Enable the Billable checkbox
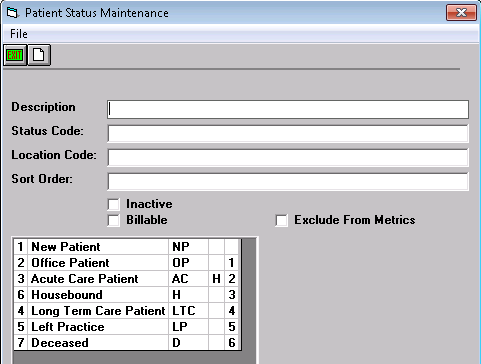 click(114, 220)
